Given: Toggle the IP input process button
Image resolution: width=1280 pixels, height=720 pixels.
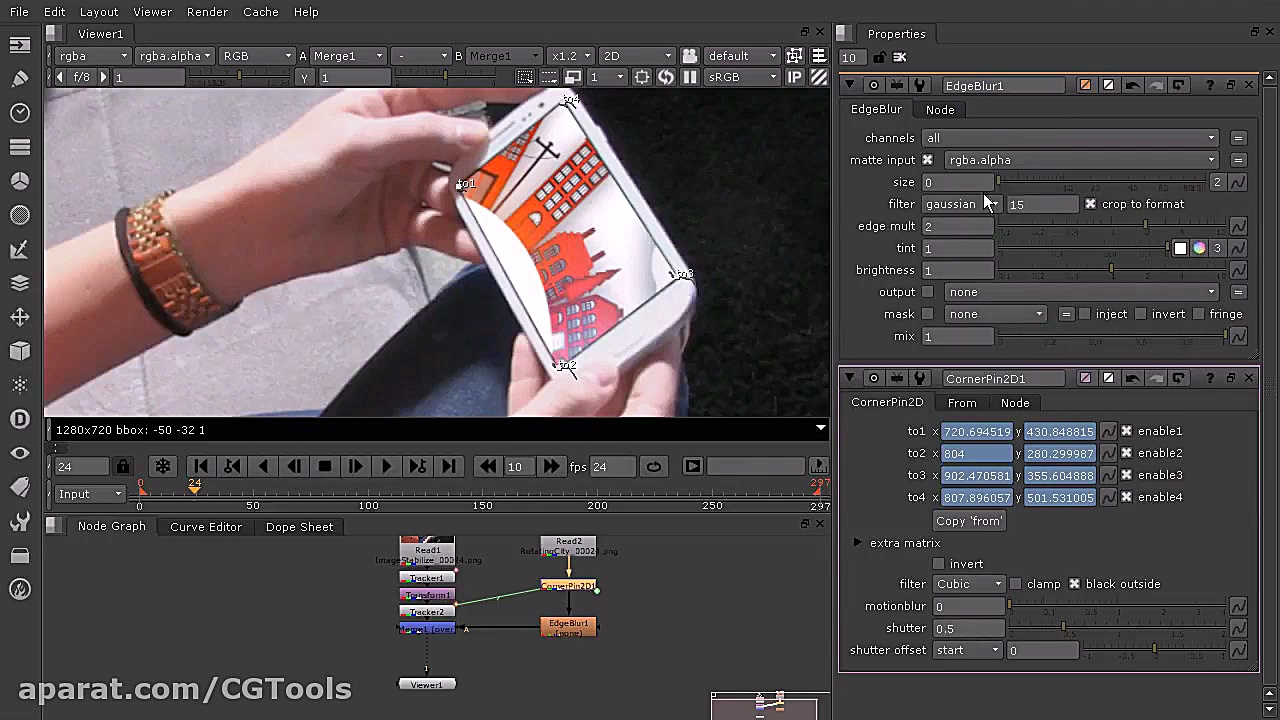Looking at the screenshot, I should tap(795, 77).
